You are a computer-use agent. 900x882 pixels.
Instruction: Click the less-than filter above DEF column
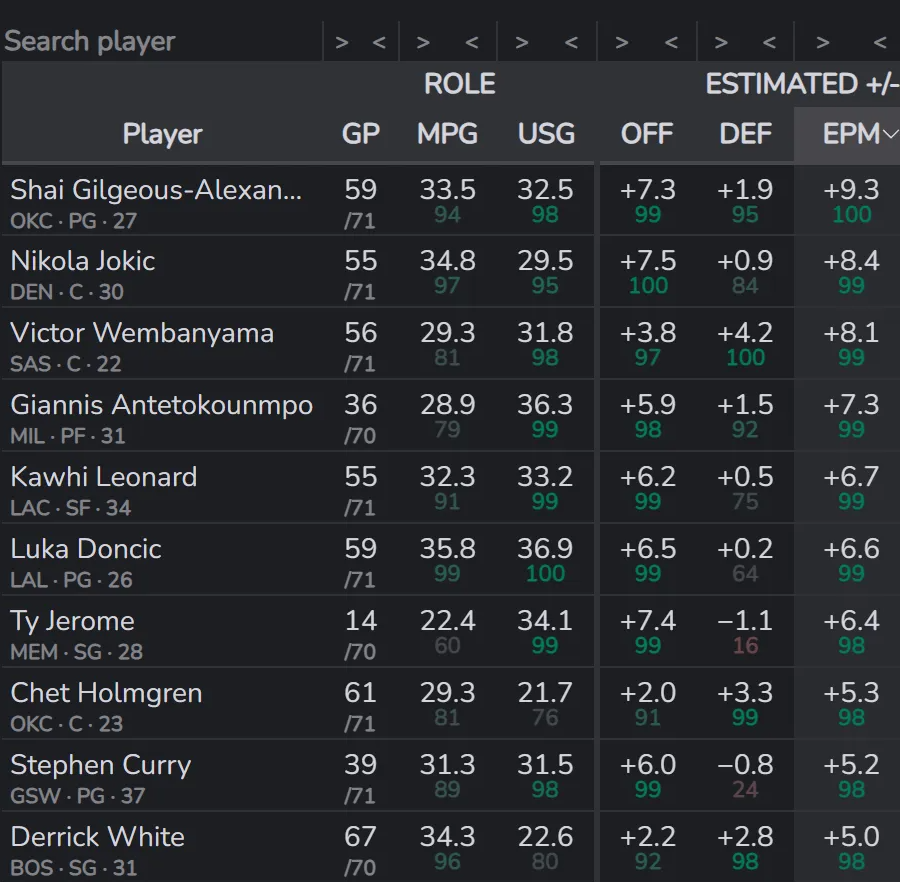coord(770,42)
